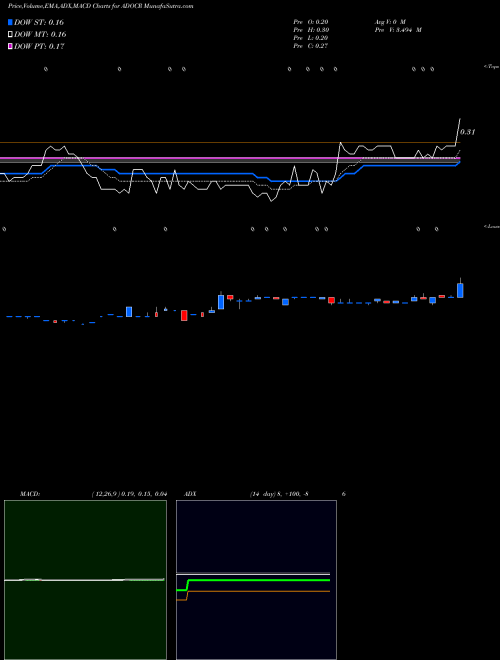Click the blue DOW ST legend swatch
500x660 pixels.
click(x=10, y=22)
